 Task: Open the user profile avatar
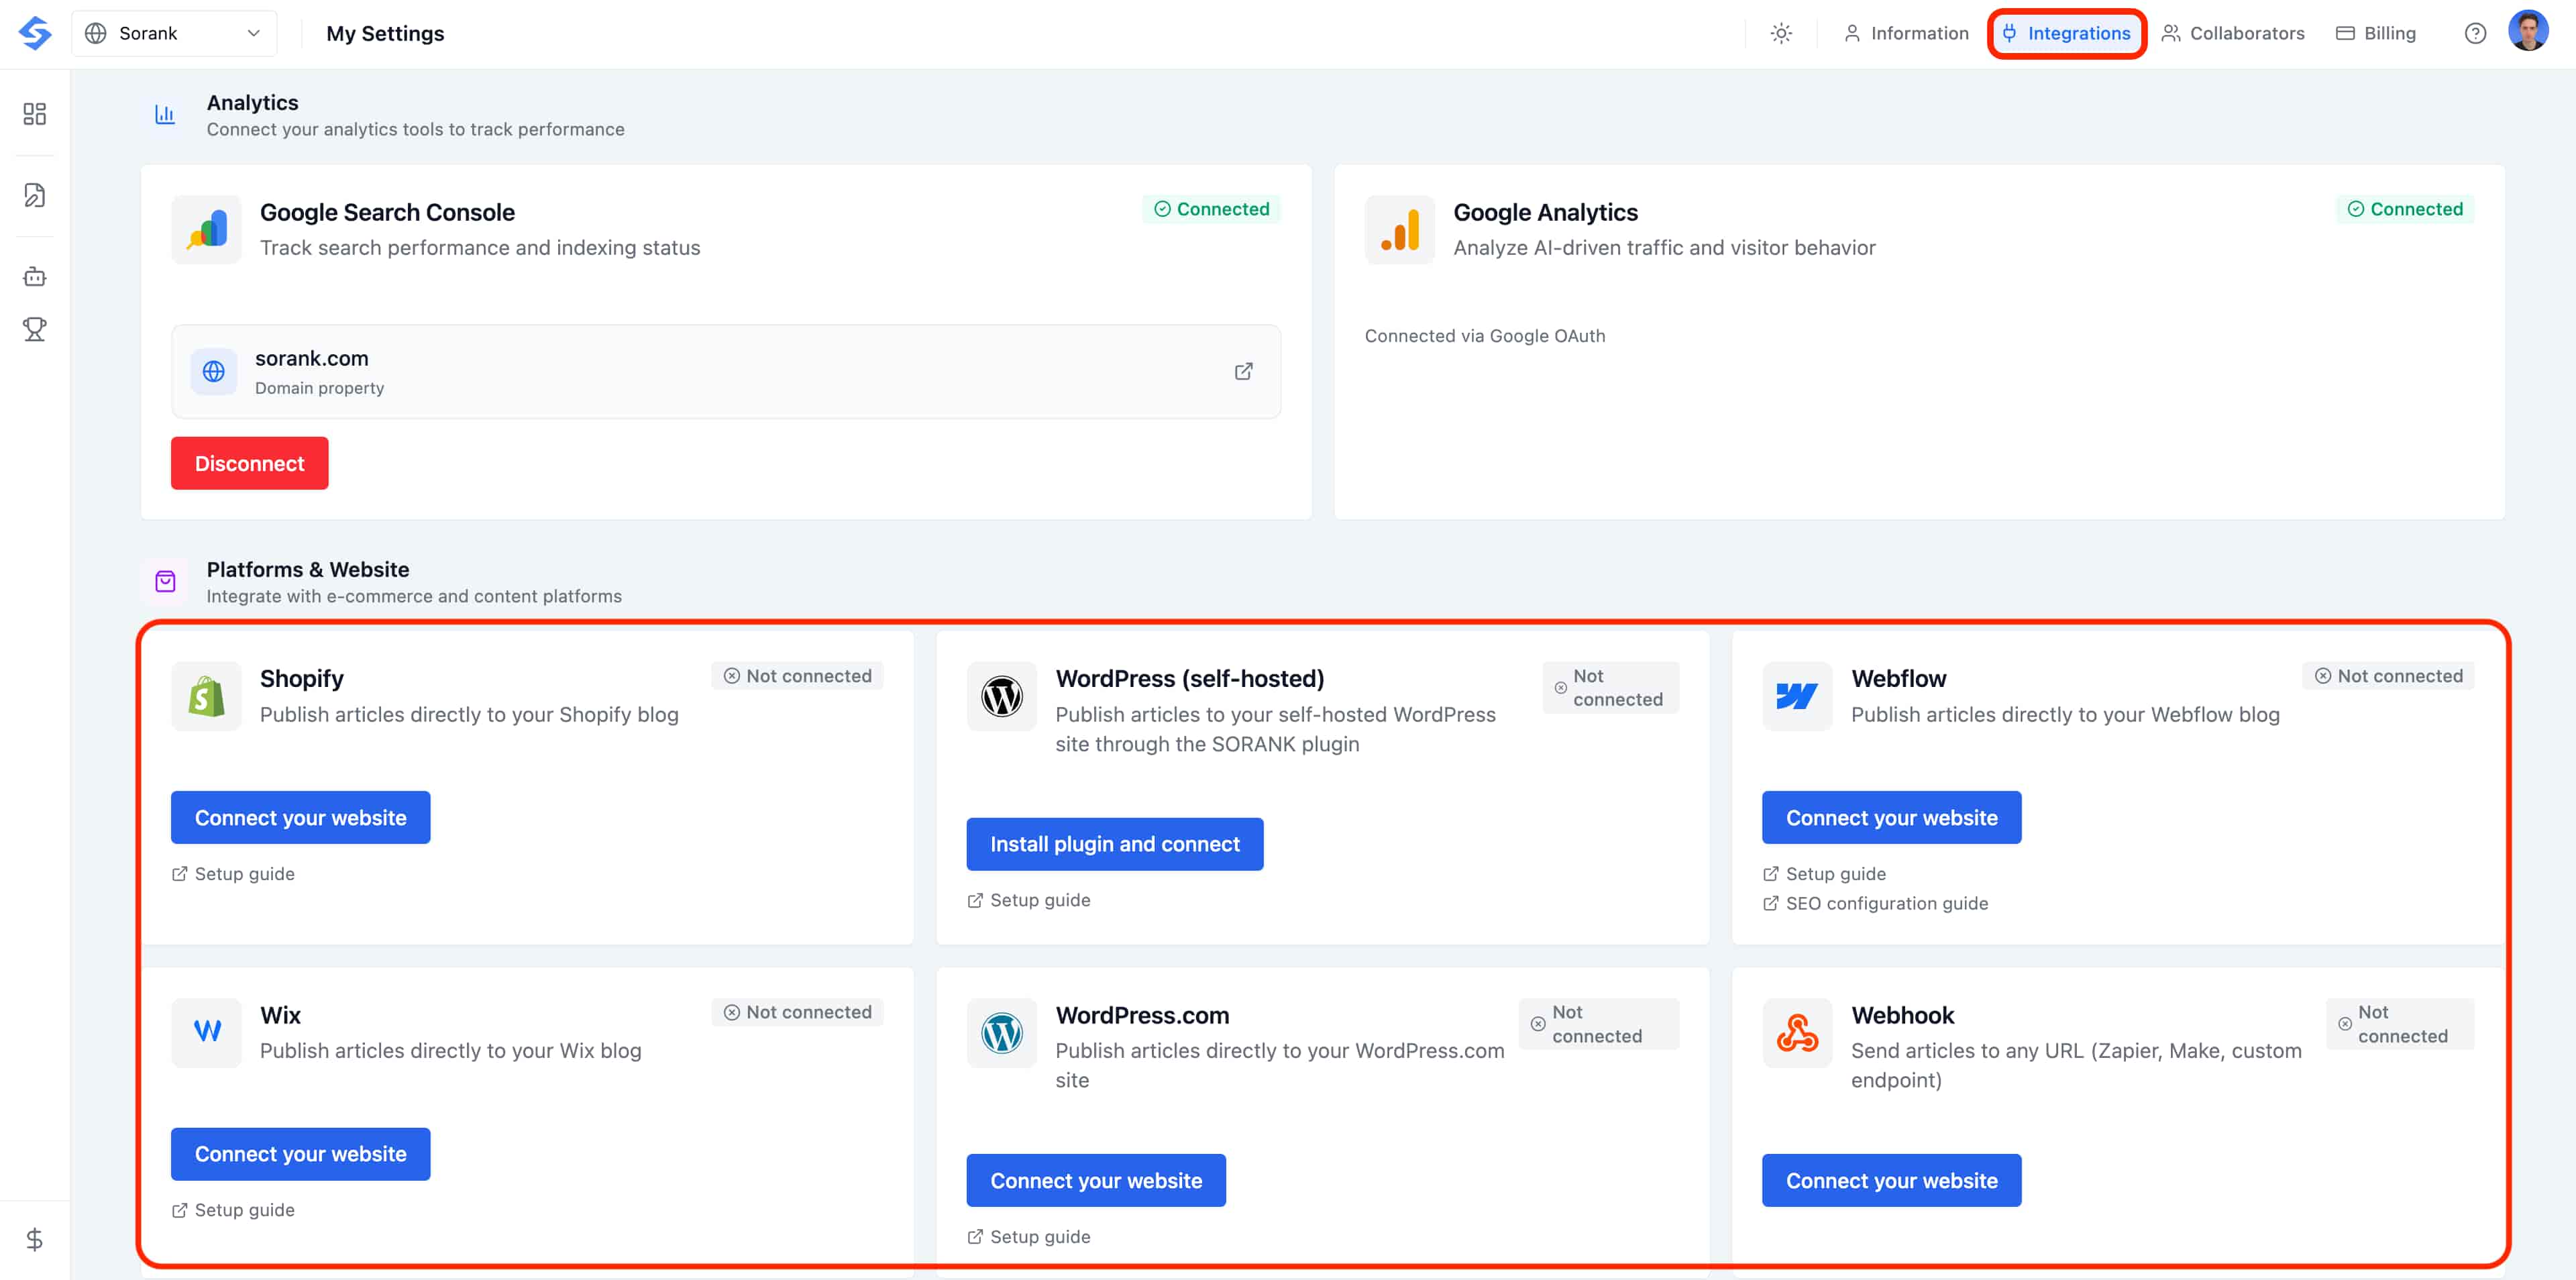click(x=2528, y=31)
